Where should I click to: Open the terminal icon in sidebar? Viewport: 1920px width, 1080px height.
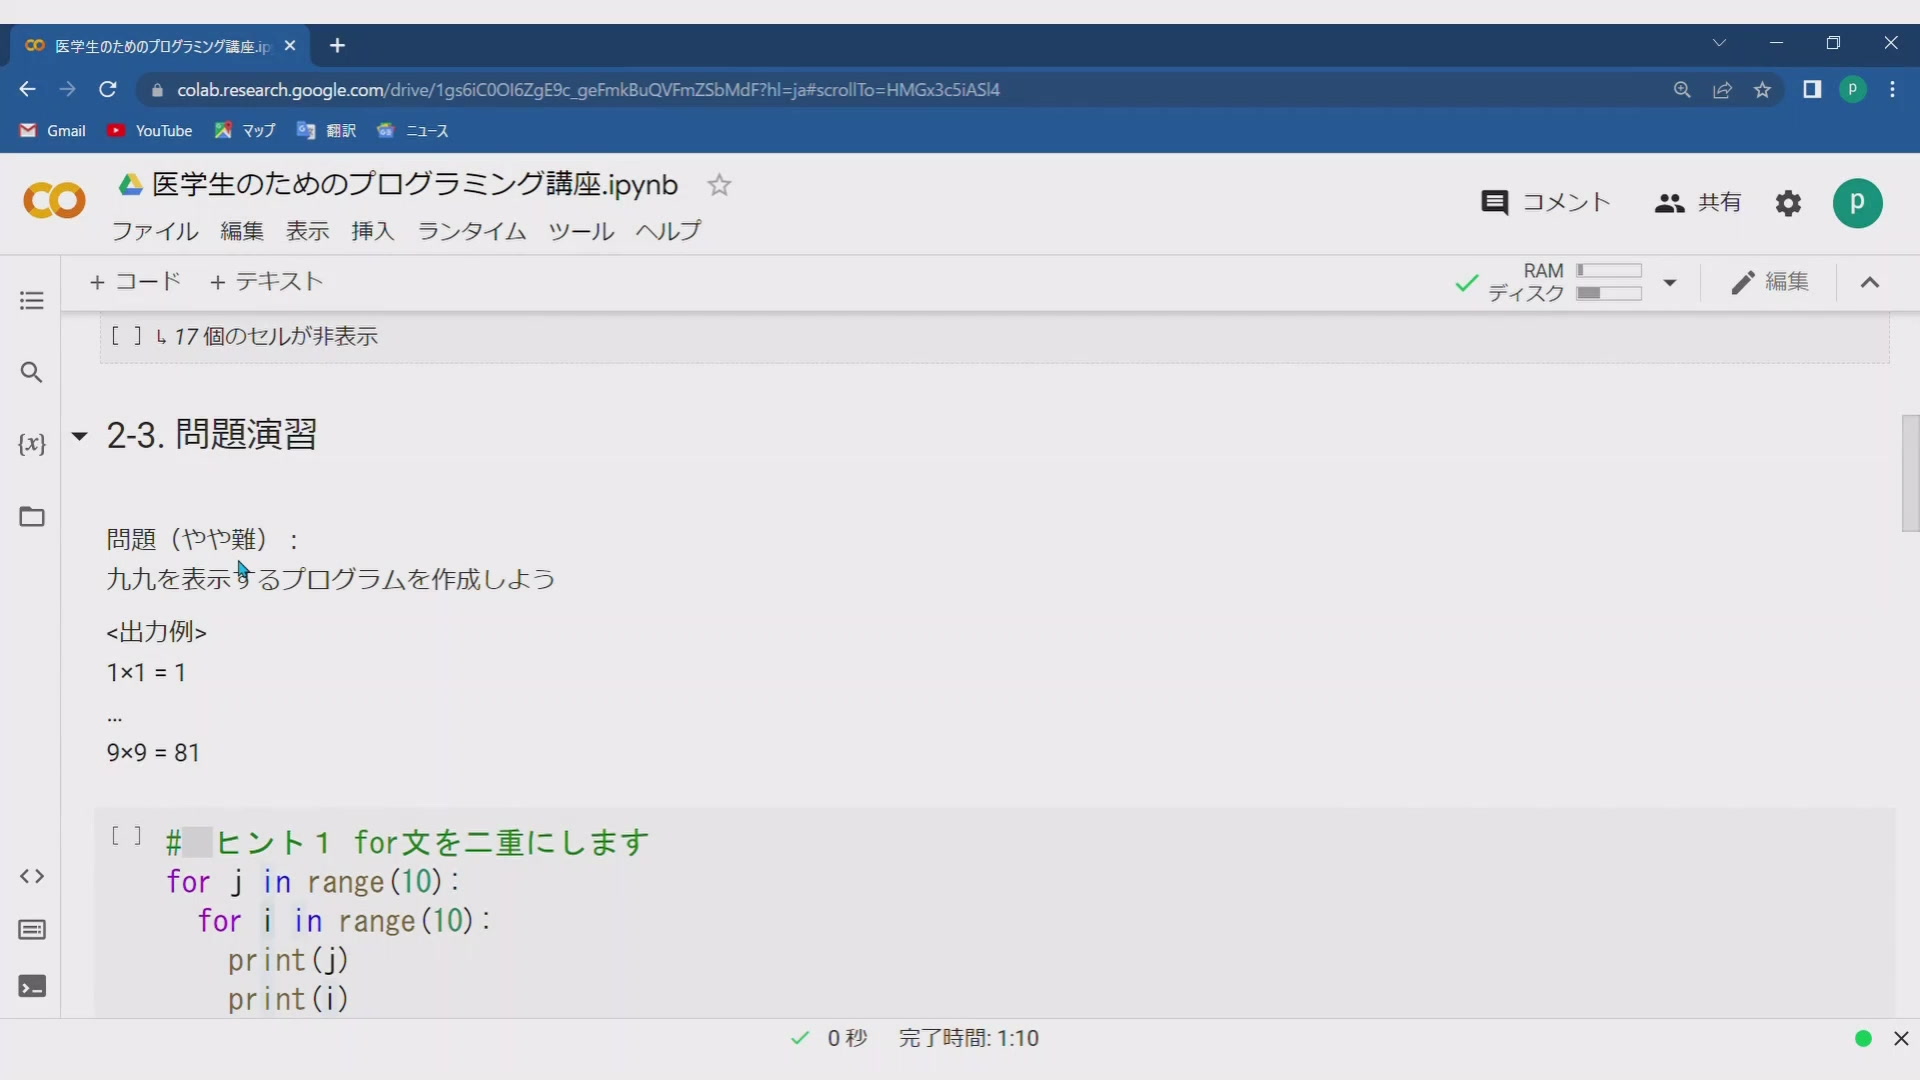tap(32, 987)
